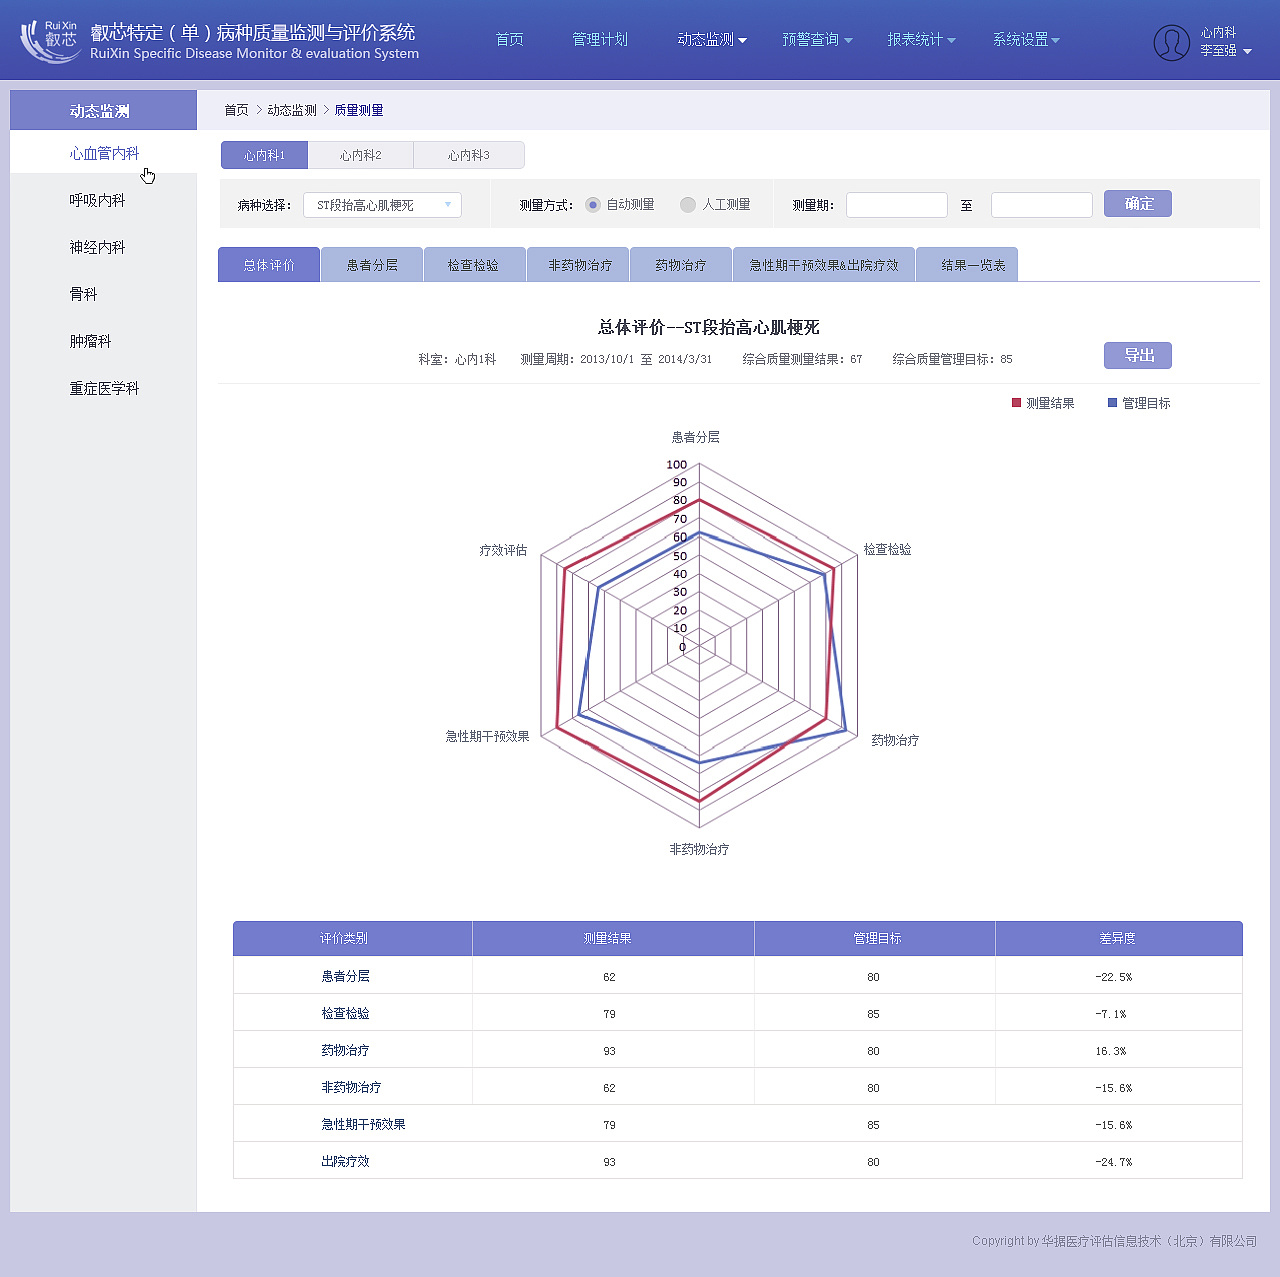
Task: Click the 确定 confirm button
Action: tap(1137, 203)
